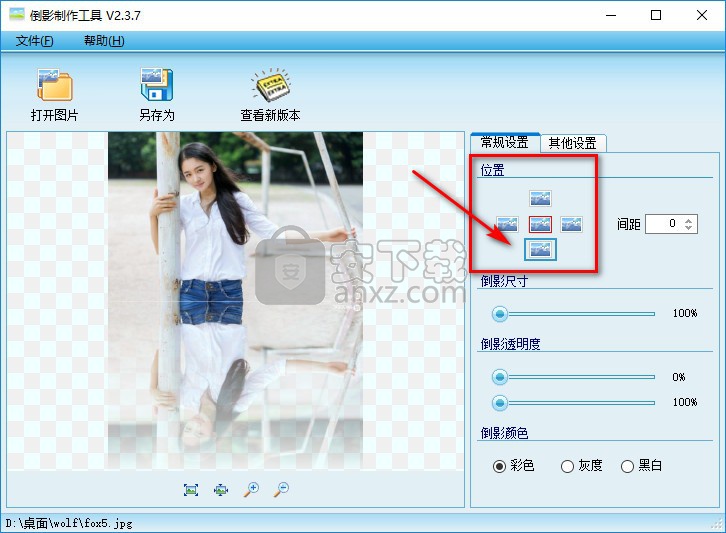Click the 倒影颜色 section heading
This screenshot has height=533, width=726.
504,433
